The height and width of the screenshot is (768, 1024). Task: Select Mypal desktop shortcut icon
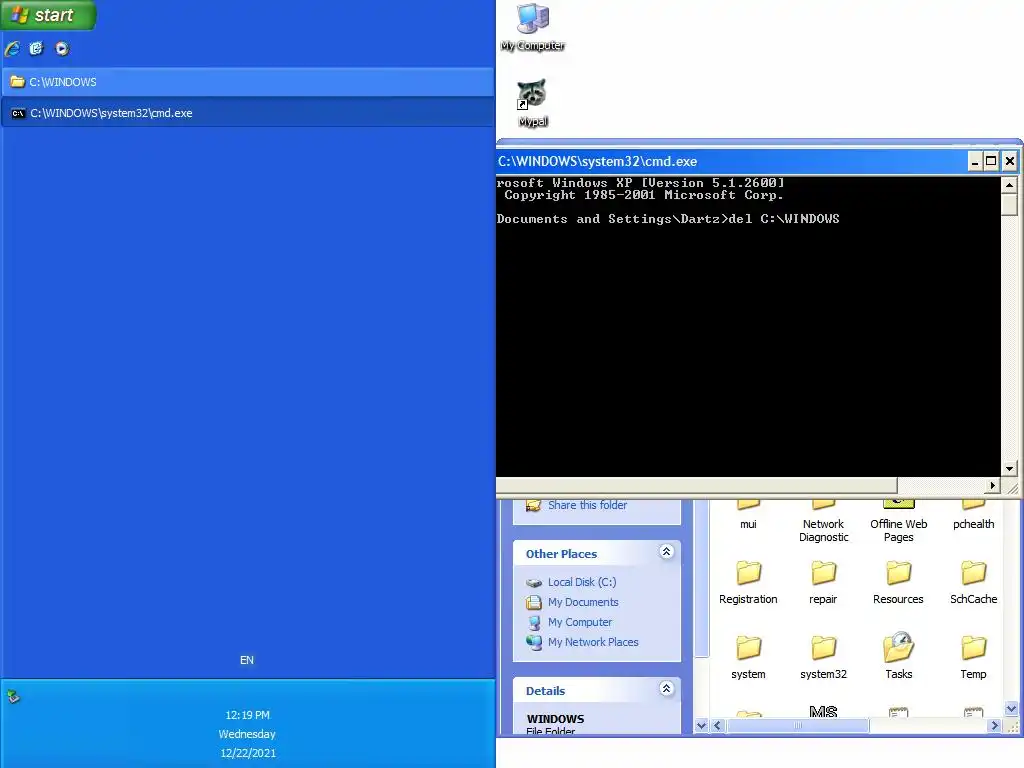tap(533, 103)
